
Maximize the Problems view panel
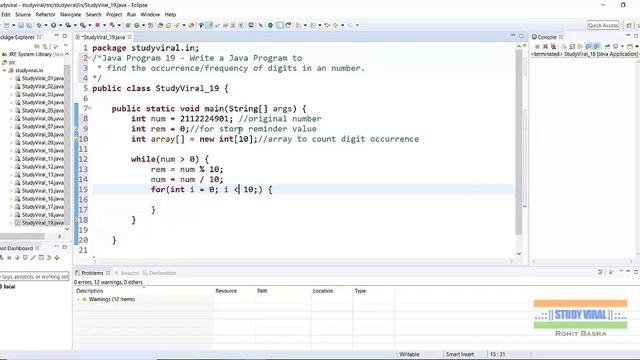coord(636,272)
